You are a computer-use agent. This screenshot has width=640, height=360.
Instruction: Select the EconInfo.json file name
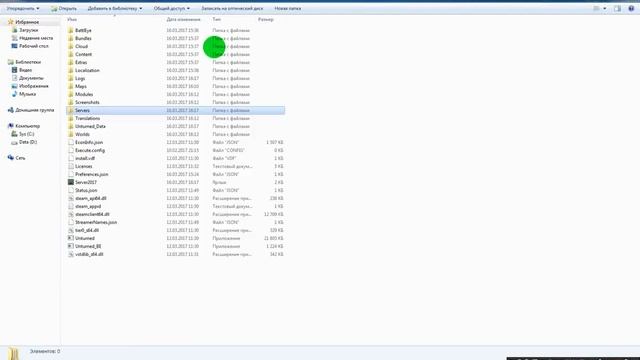coord(89,142)
